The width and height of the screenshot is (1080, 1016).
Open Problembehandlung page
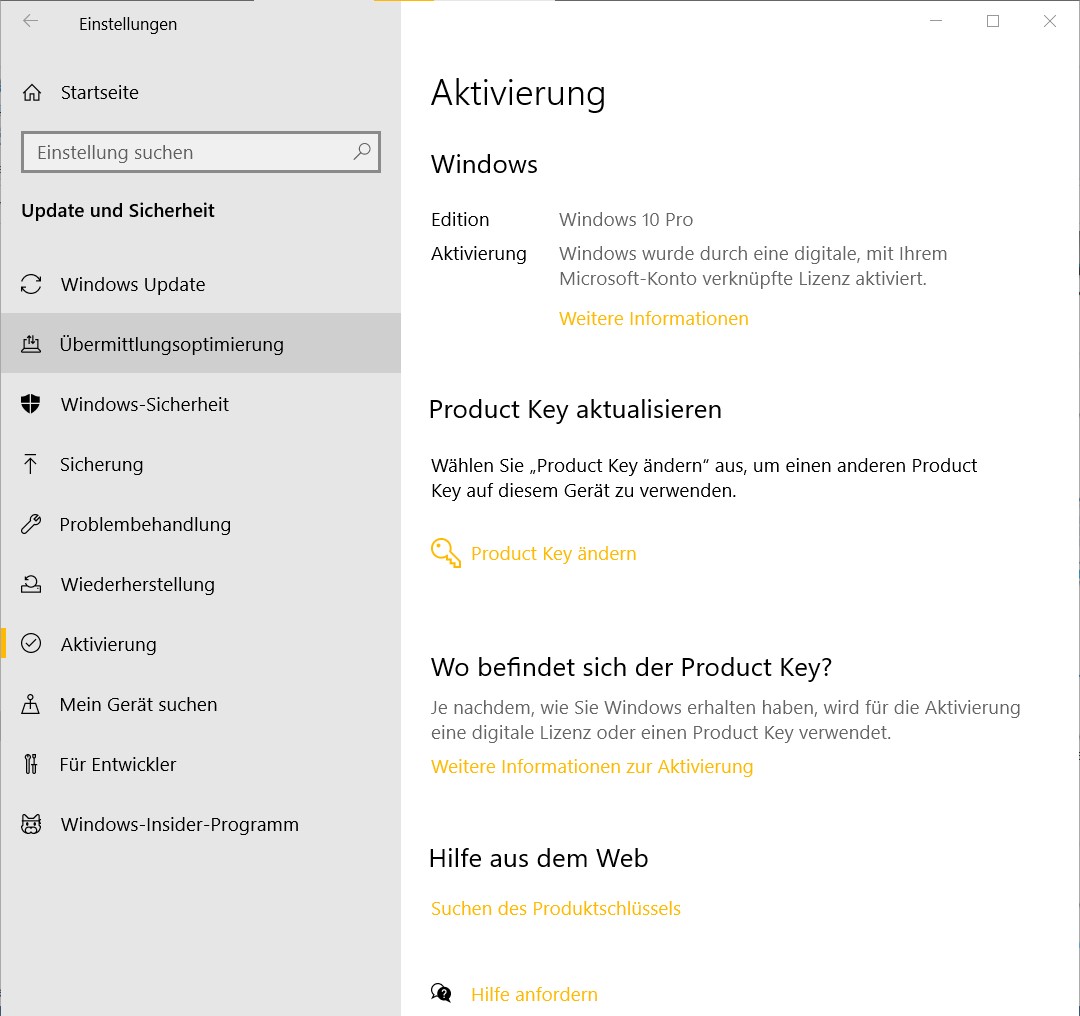[200, 523]
